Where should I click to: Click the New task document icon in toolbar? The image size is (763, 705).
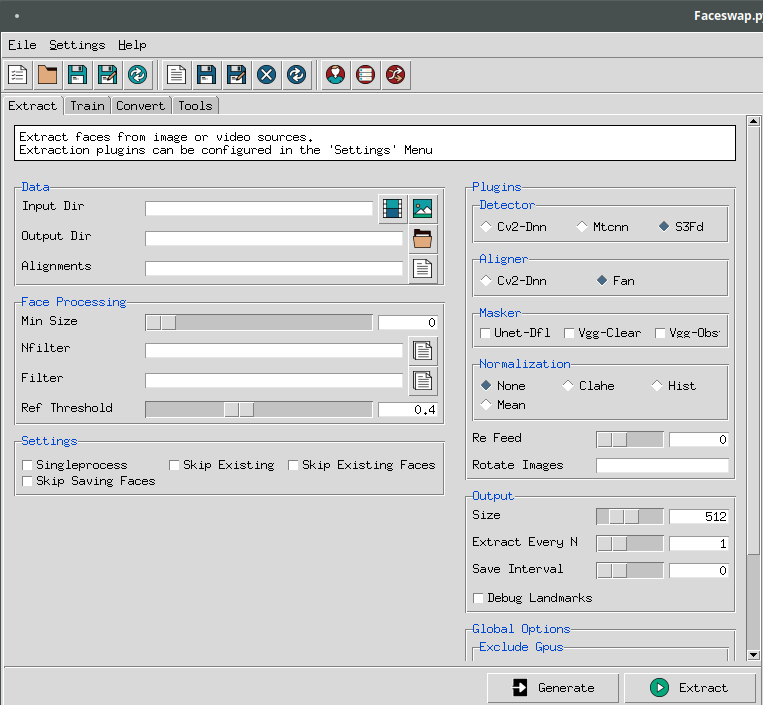pyautogui.click(x=176, y=75)
